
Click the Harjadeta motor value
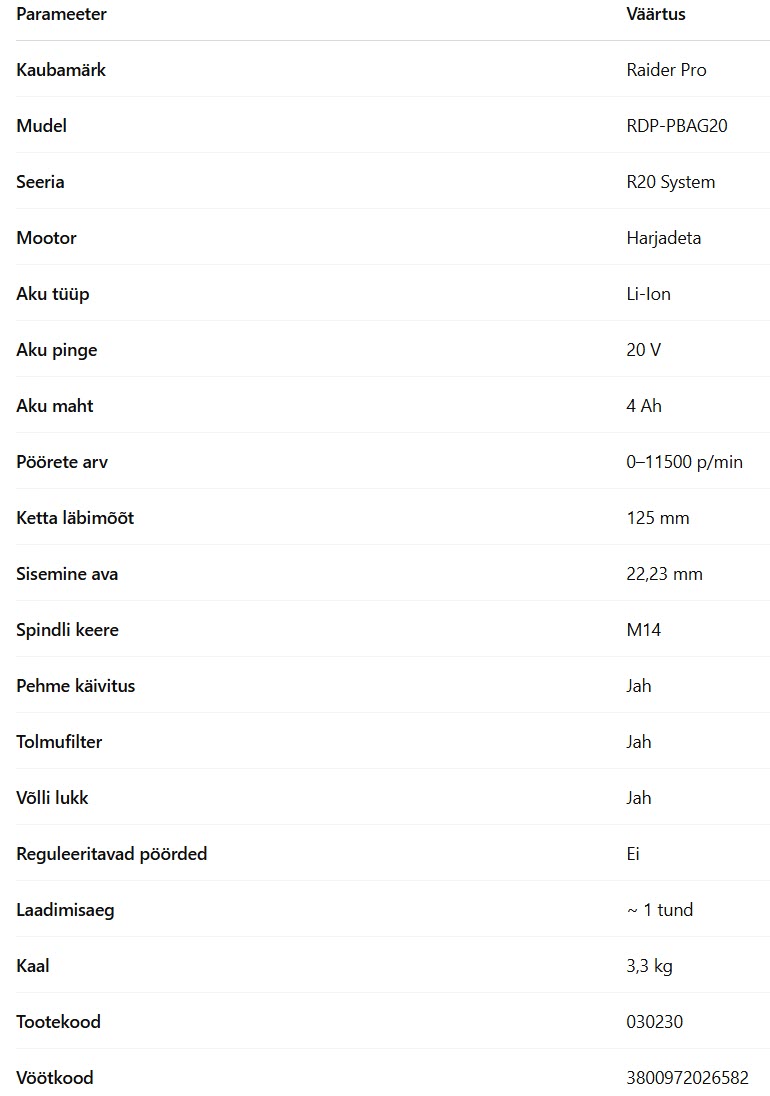click(664, 238)
